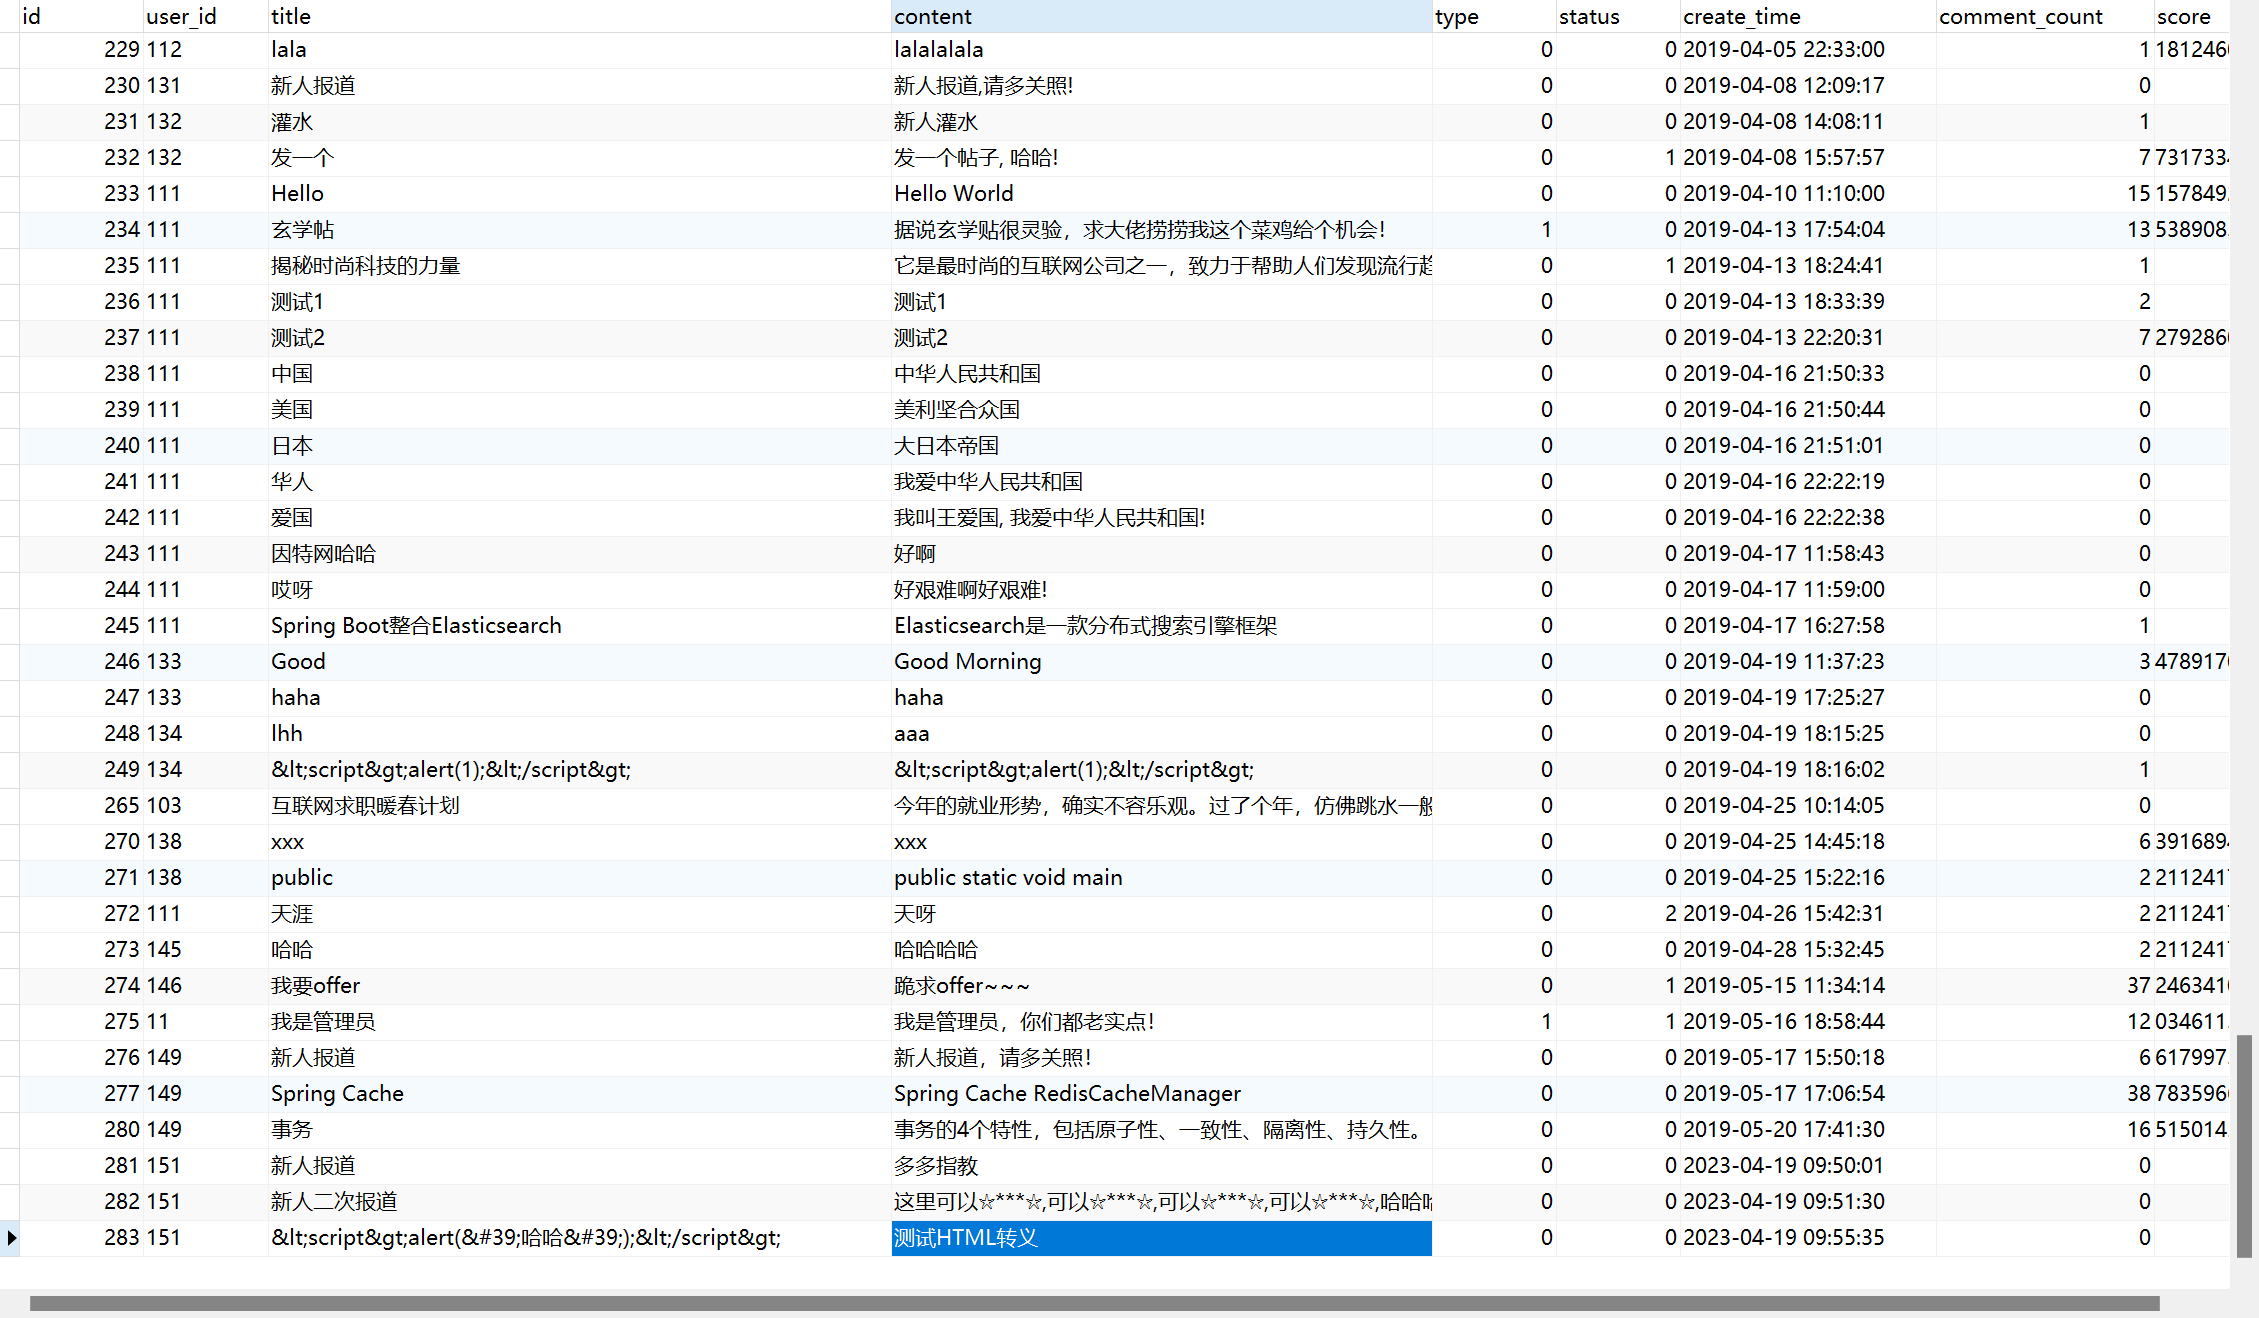2259x1318 pixels.
Task: Click the comment_count column header
Action: tap(2045, 16)
